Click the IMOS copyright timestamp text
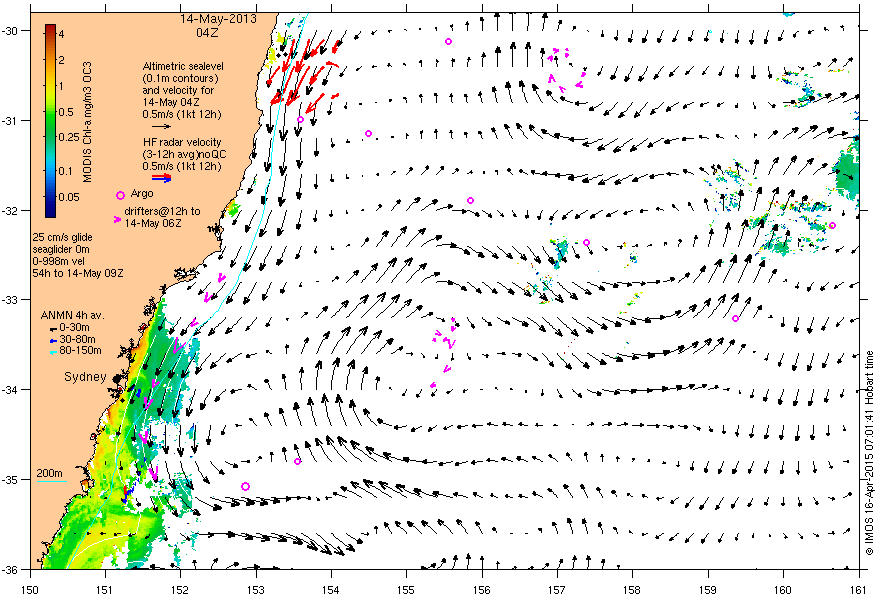Image resolution: width=880 pixels, height=600 pixels. point(869,454)
